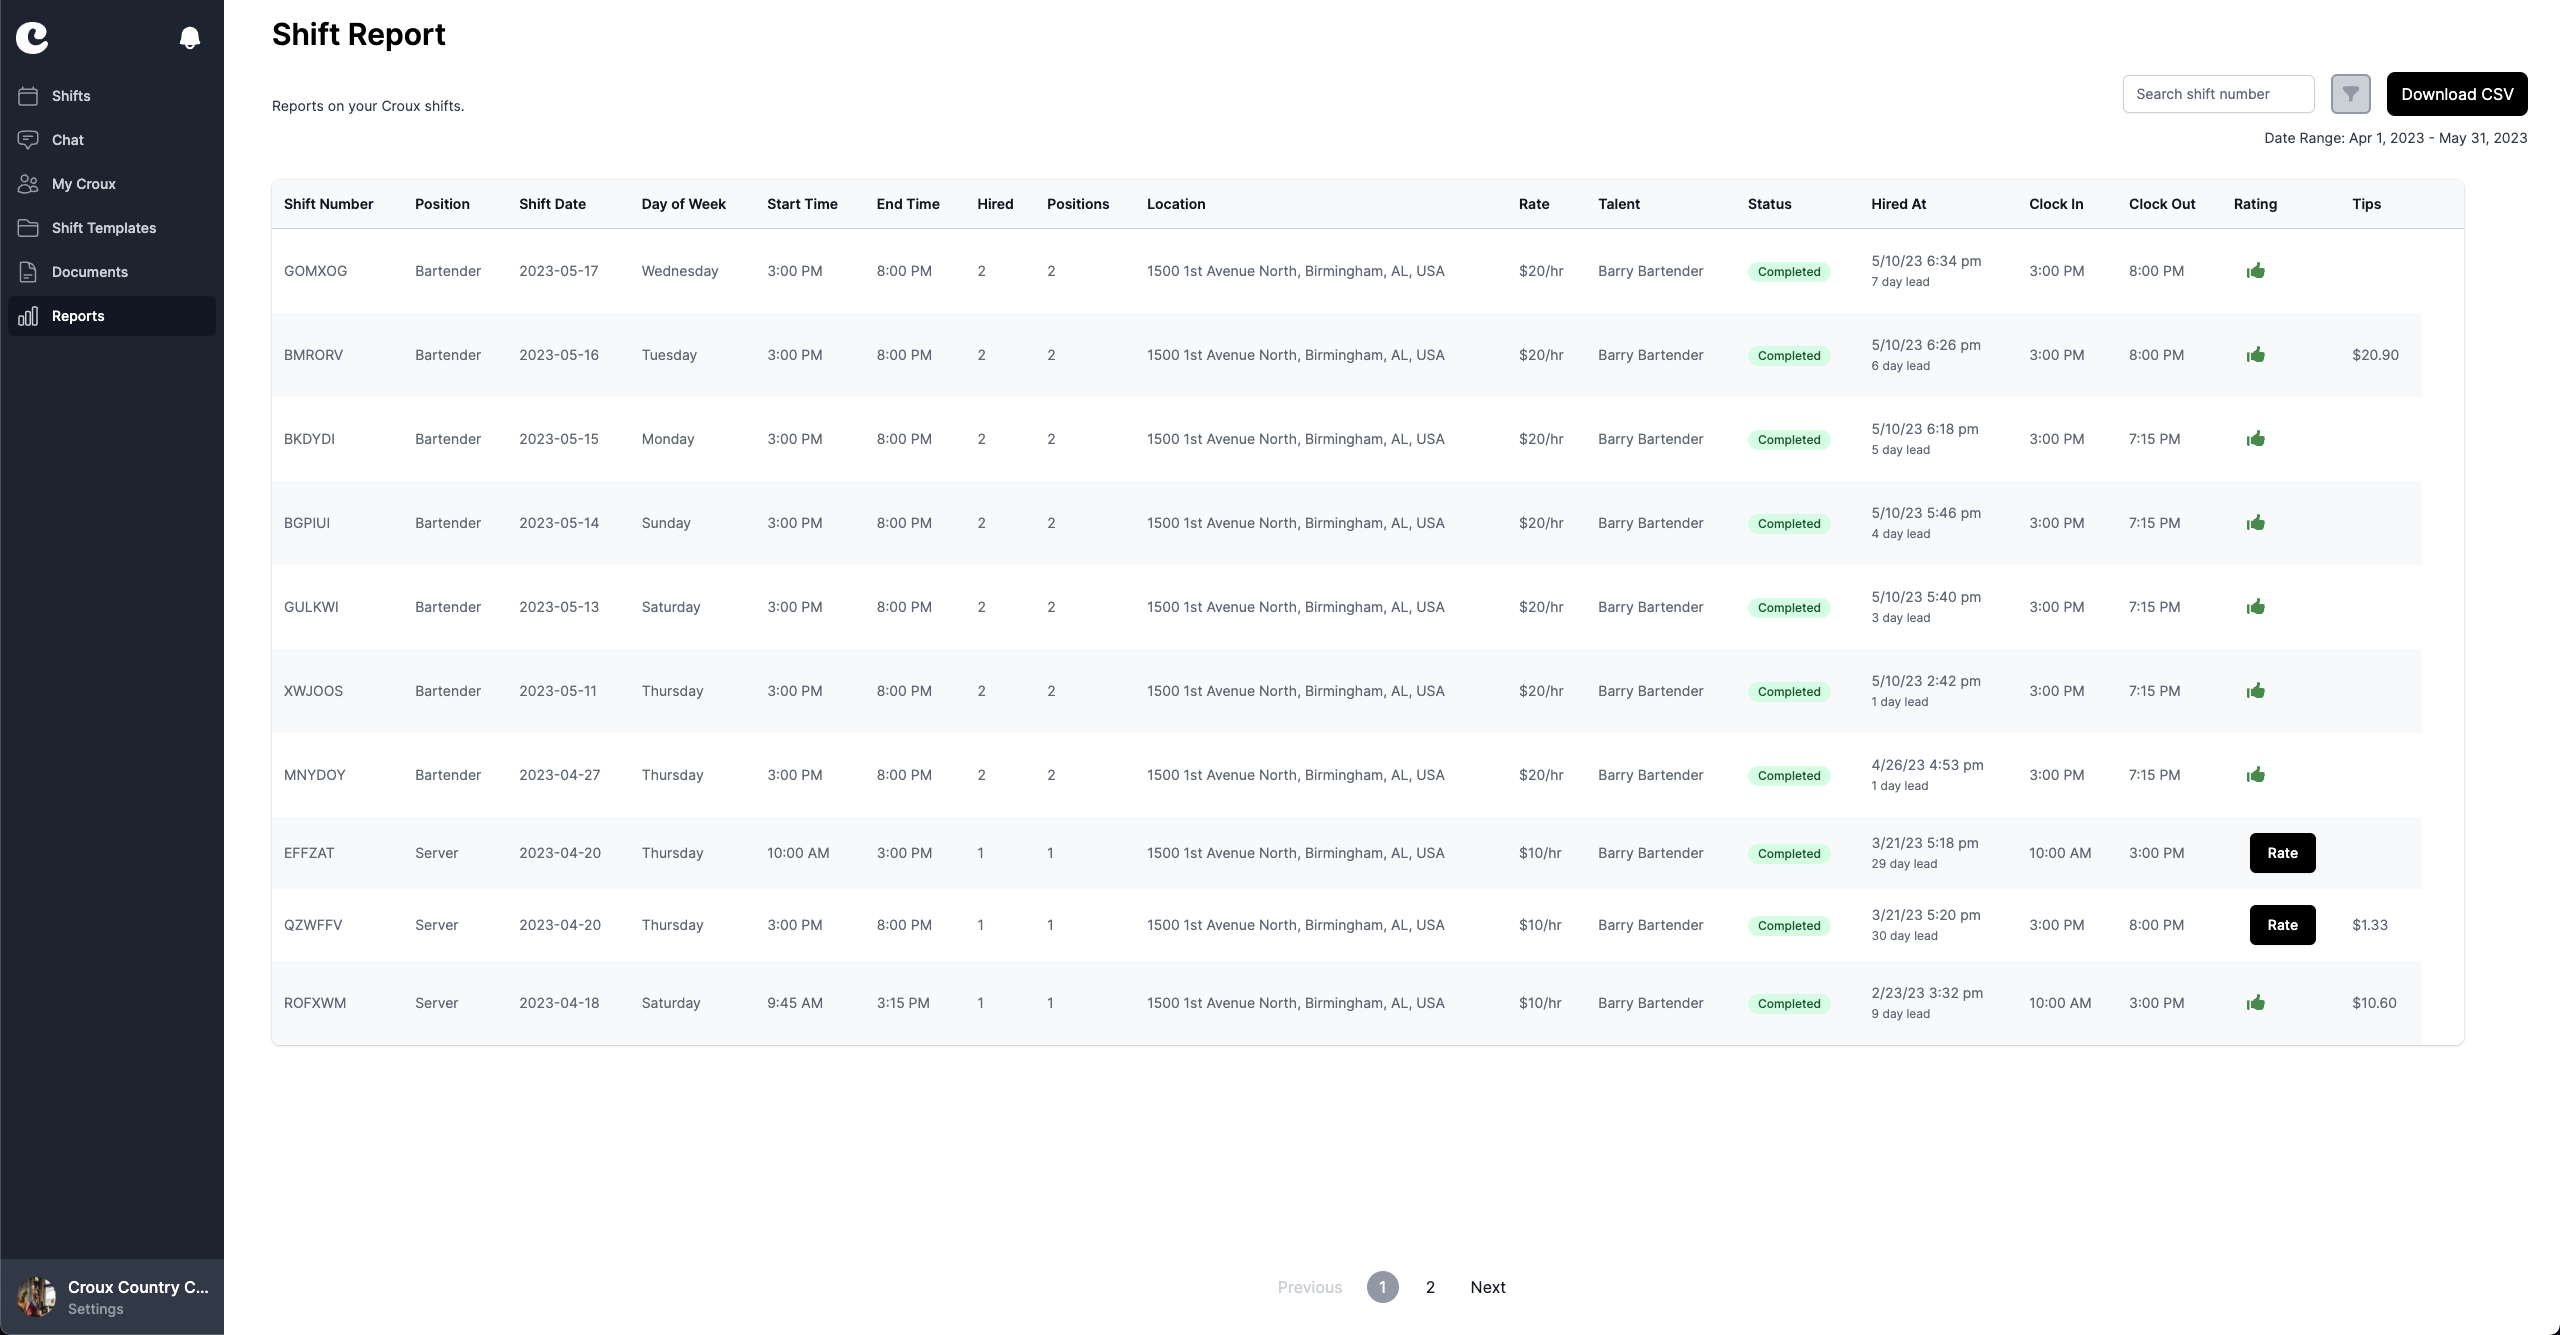
Task: Open the filter funnel icon
Action: coord(2350,94)
